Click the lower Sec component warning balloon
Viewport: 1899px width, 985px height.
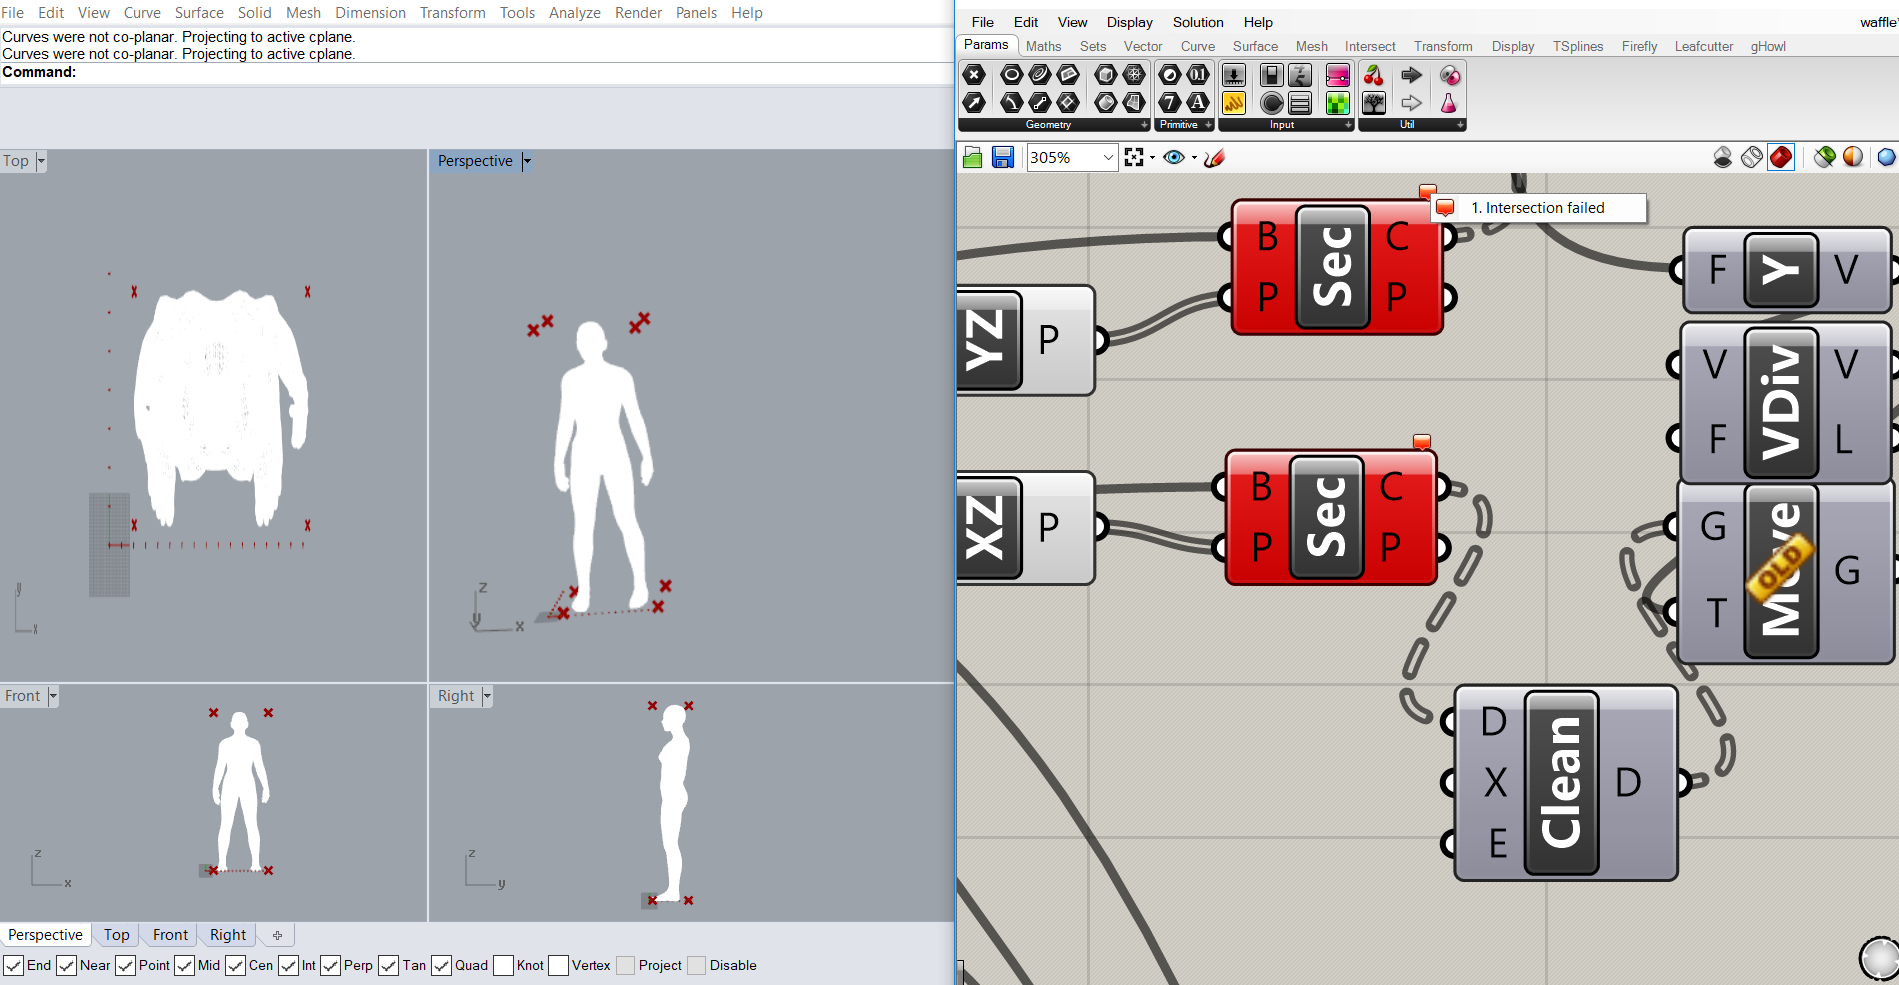coord(1422,442)
